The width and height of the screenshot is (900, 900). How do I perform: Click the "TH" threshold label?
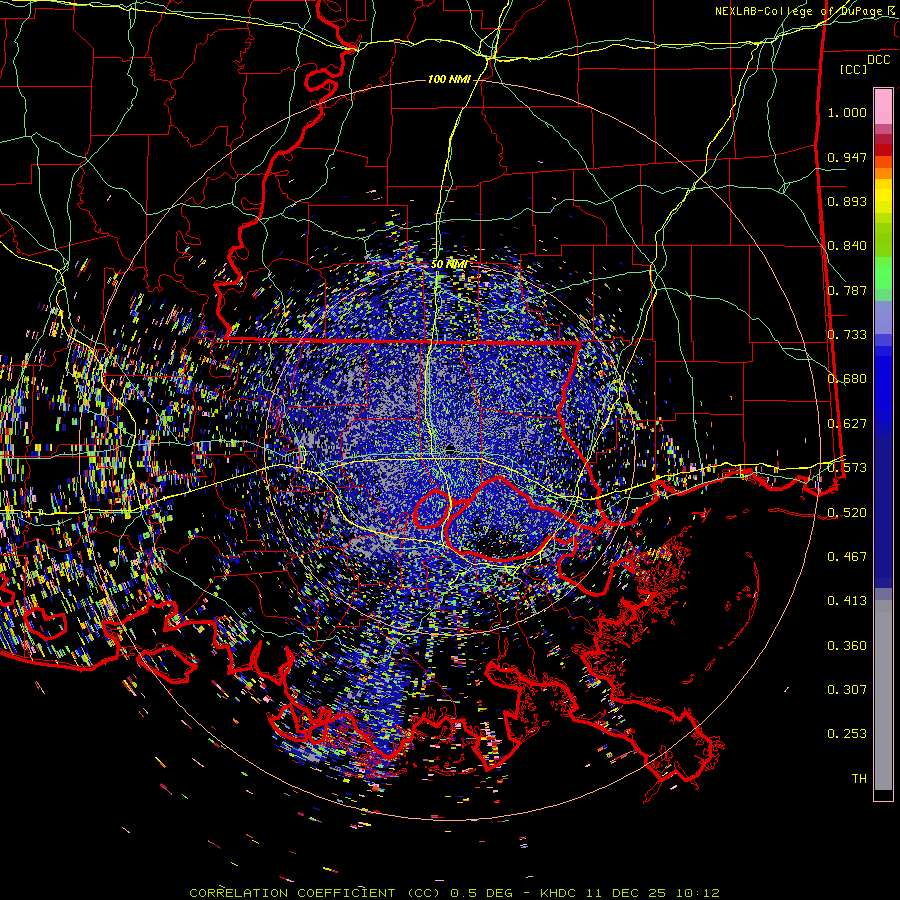tap(859, 779)
